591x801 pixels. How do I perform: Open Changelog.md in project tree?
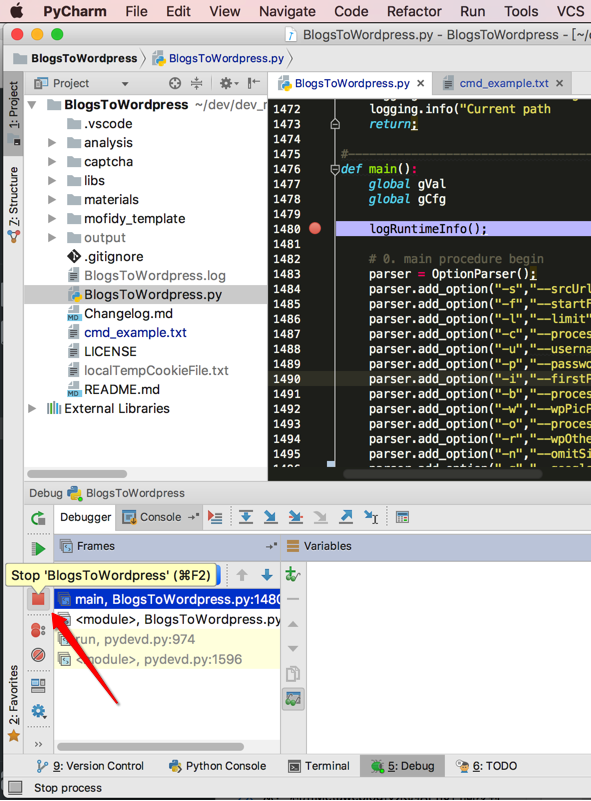128,314
